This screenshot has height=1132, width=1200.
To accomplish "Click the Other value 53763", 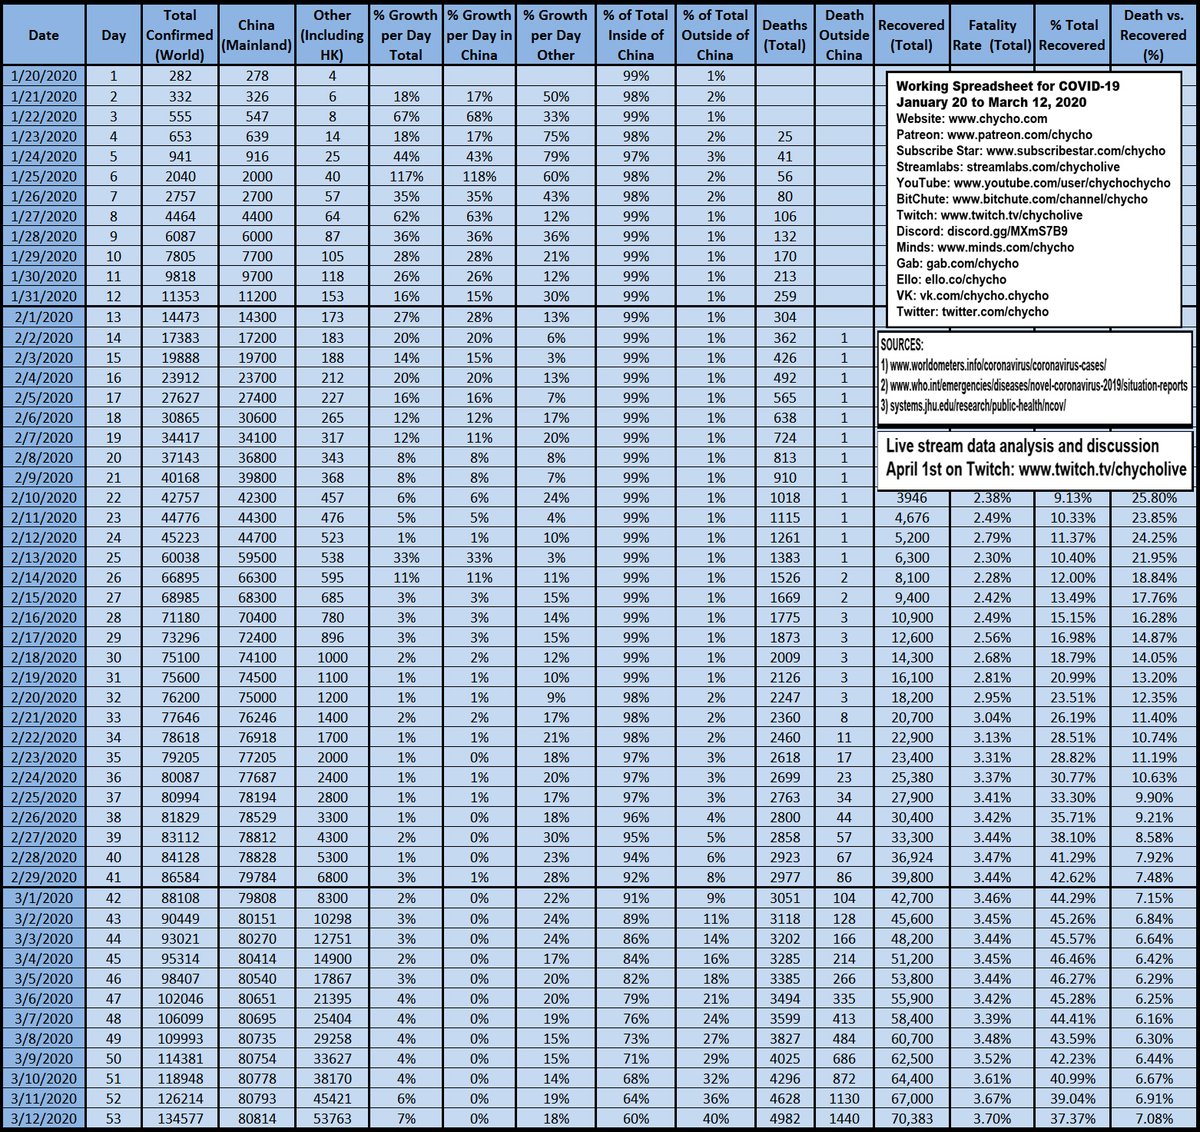I will pos(332,1118).
